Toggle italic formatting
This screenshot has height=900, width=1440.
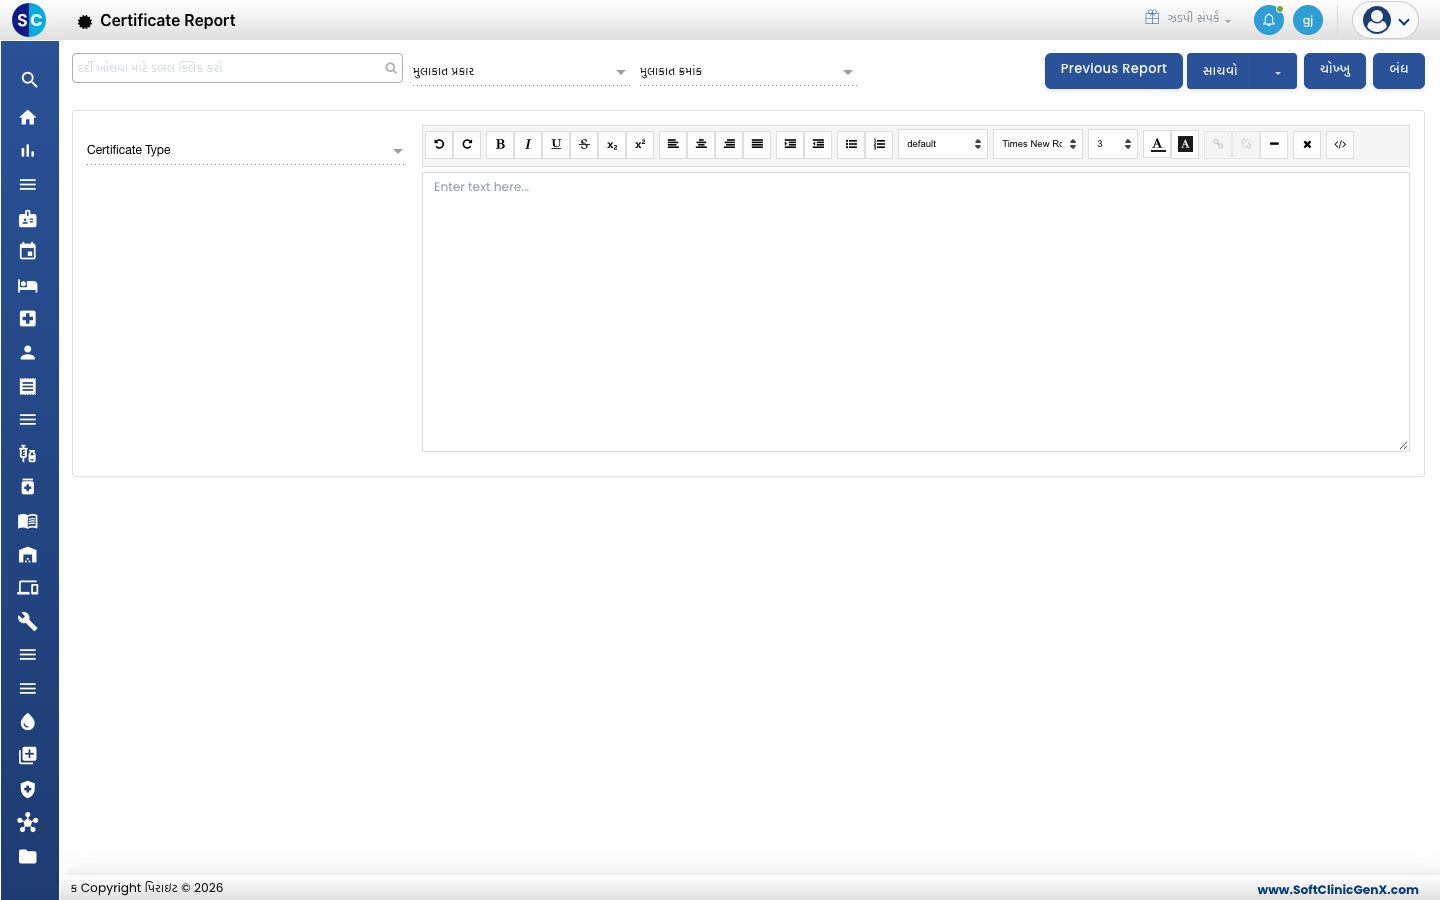tap(528, 144)
